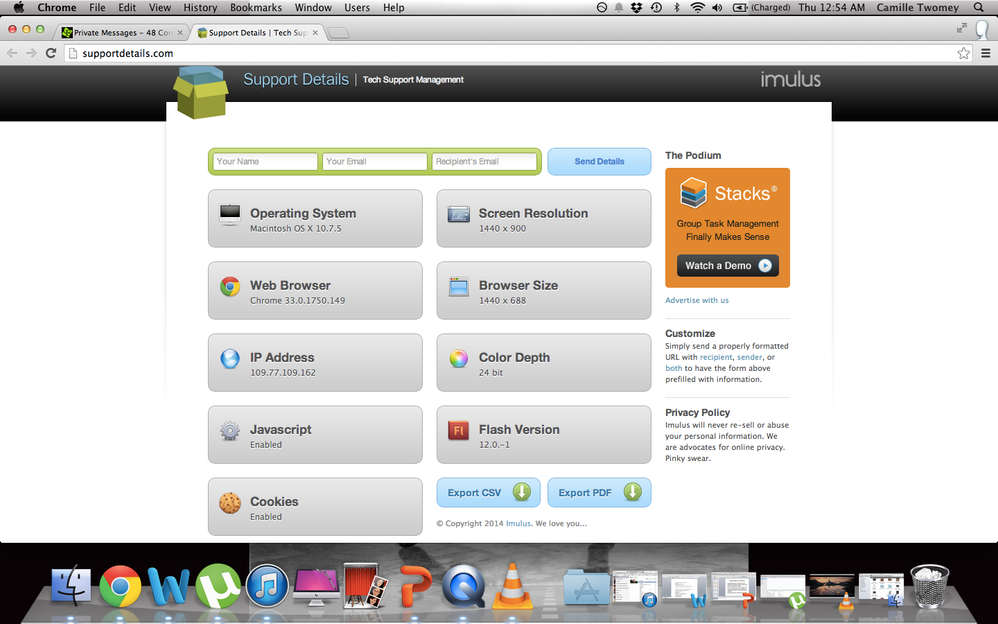Click the color wheel on Color Depth panel

coord(458,358)
